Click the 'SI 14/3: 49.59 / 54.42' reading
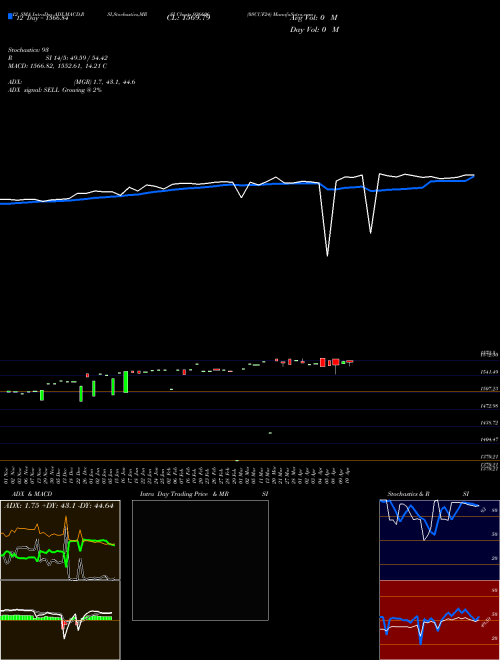The width and height of the screenshot is (500, 660). click(x=77, y=58)
